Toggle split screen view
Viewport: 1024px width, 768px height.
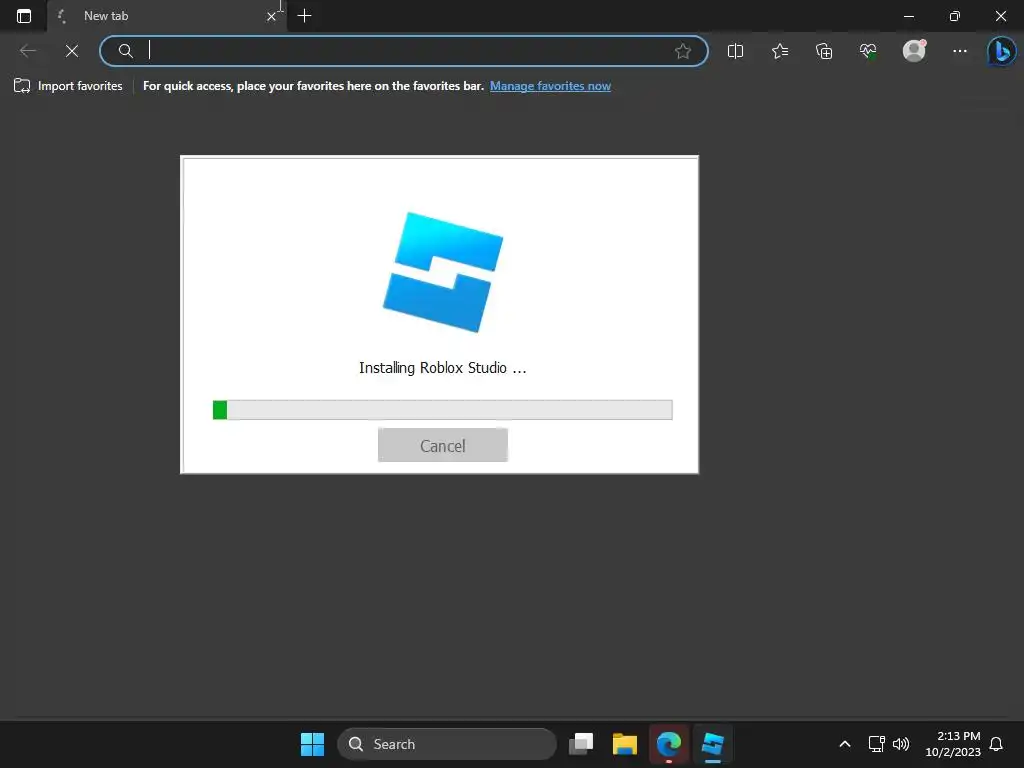coord(735,51)
